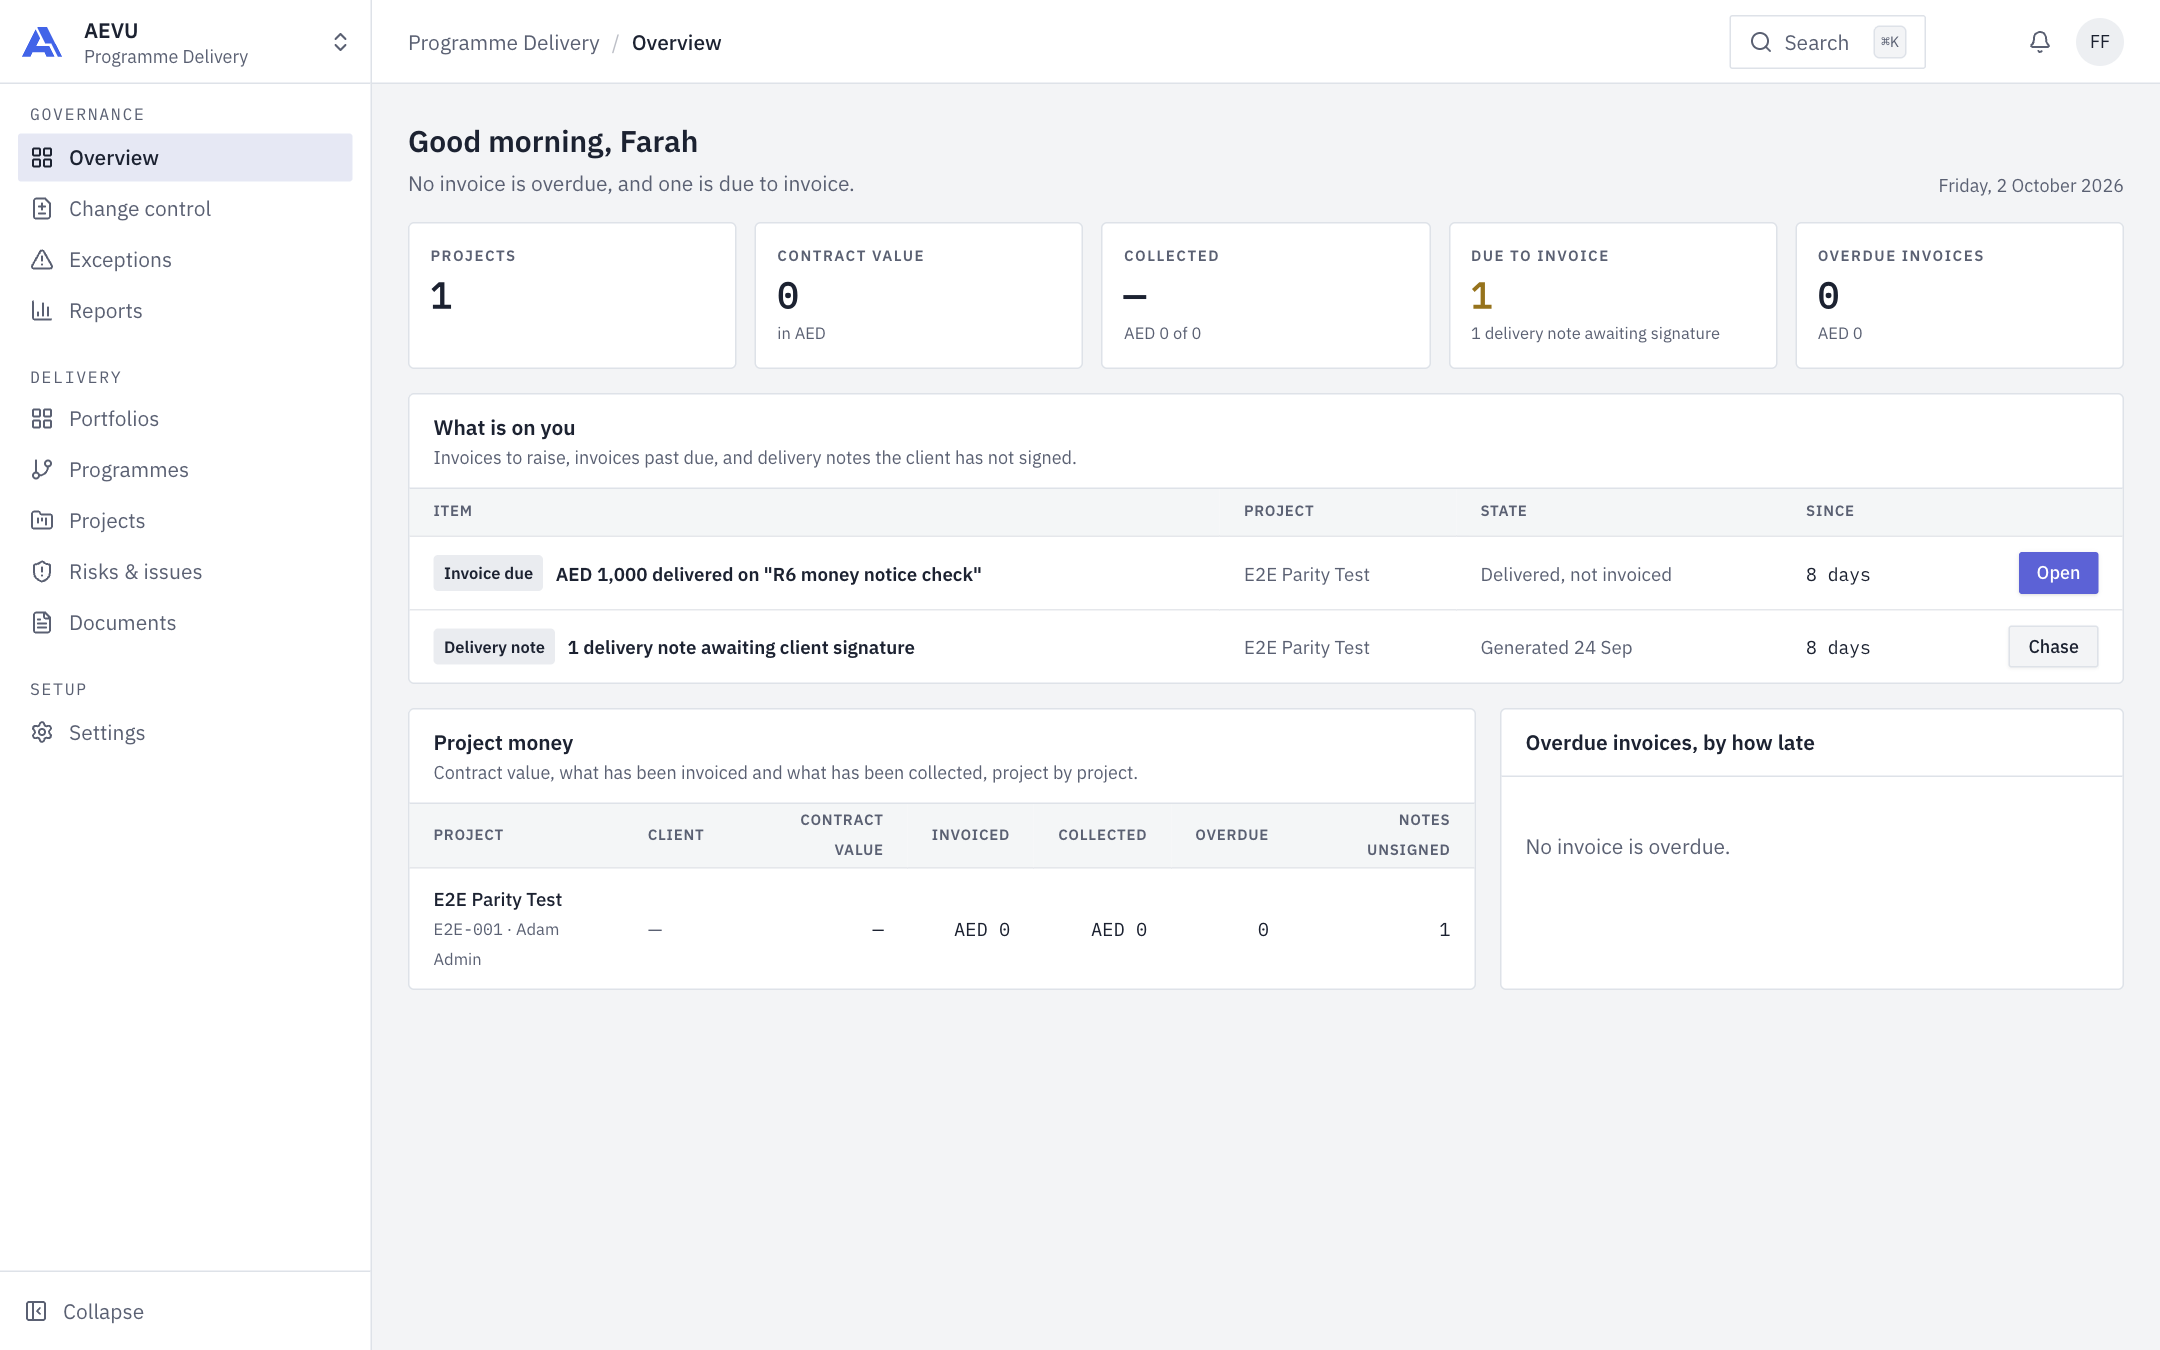The height and width of the screenshot is (1350, 2160).
Task: Open notifications bell icon
Action: coord(2040,42)
